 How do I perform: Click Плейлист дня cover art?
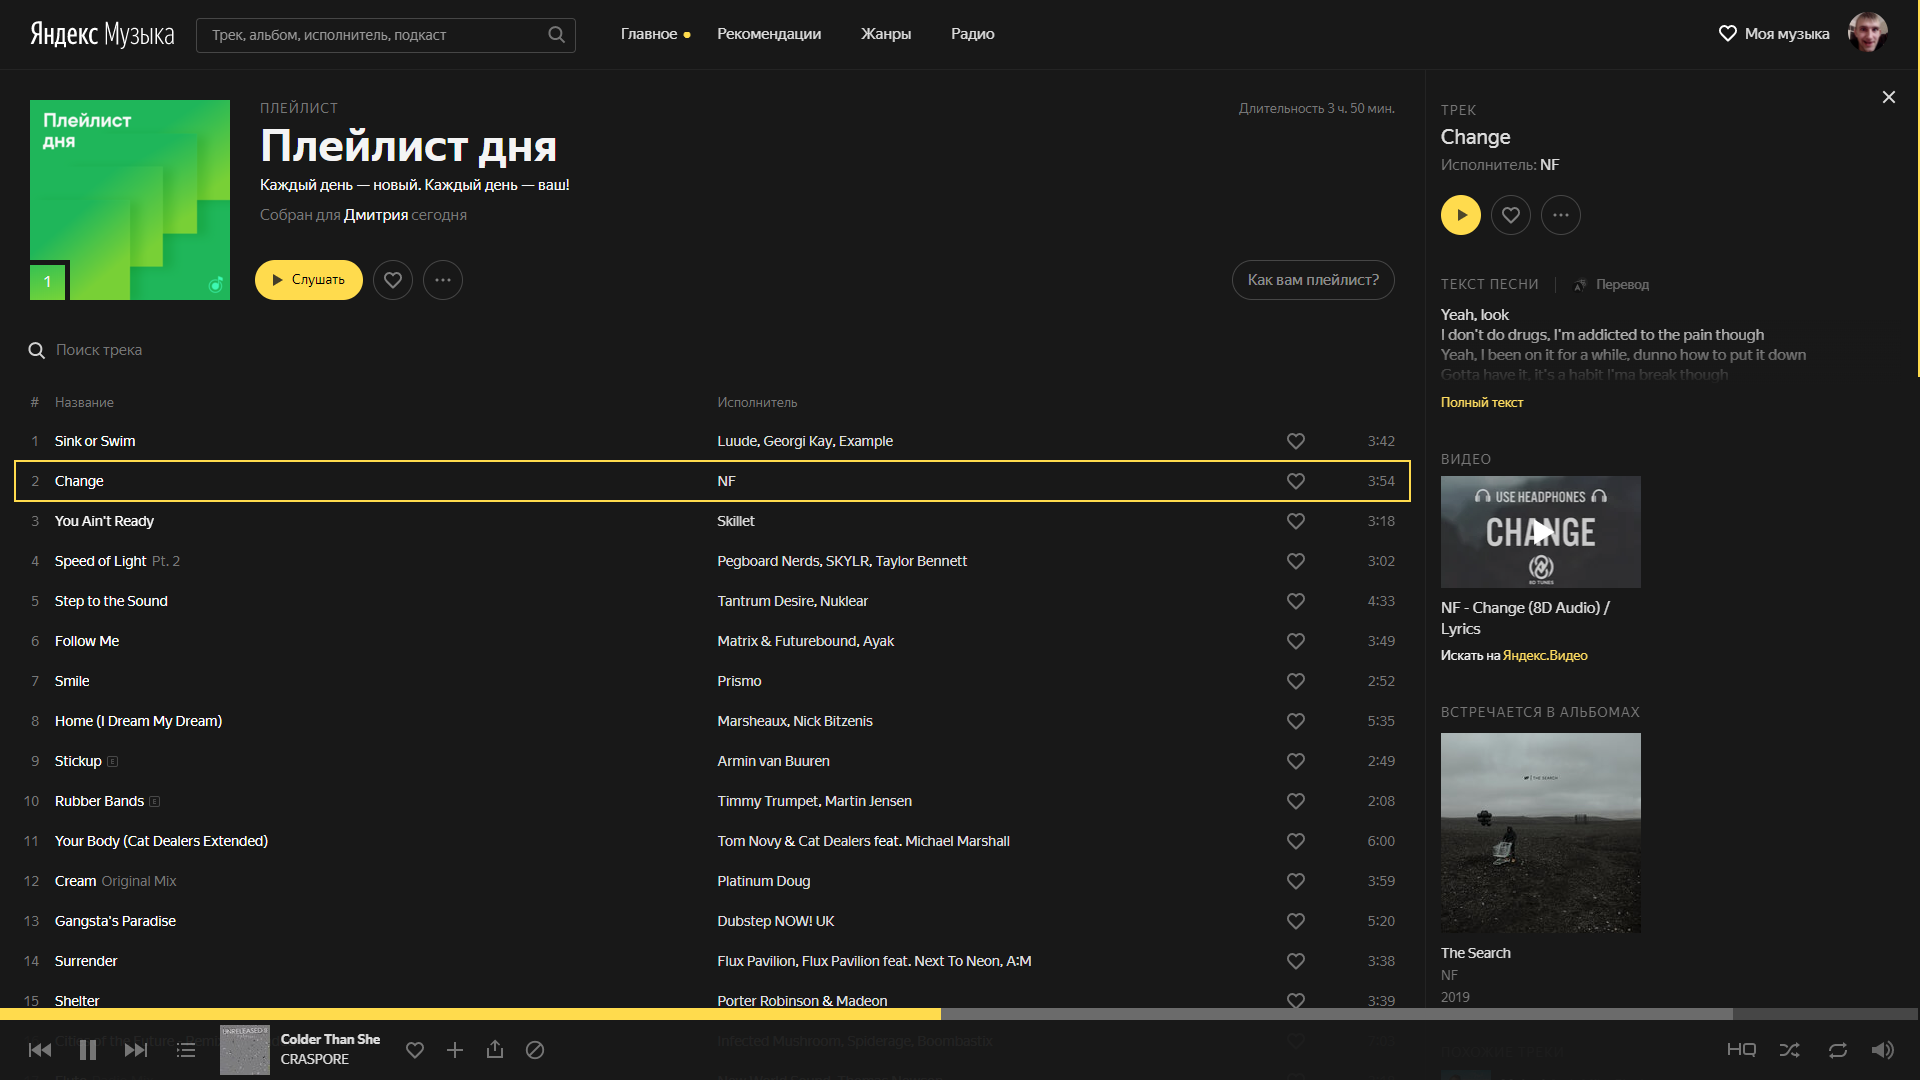click(x=130, y=200)
